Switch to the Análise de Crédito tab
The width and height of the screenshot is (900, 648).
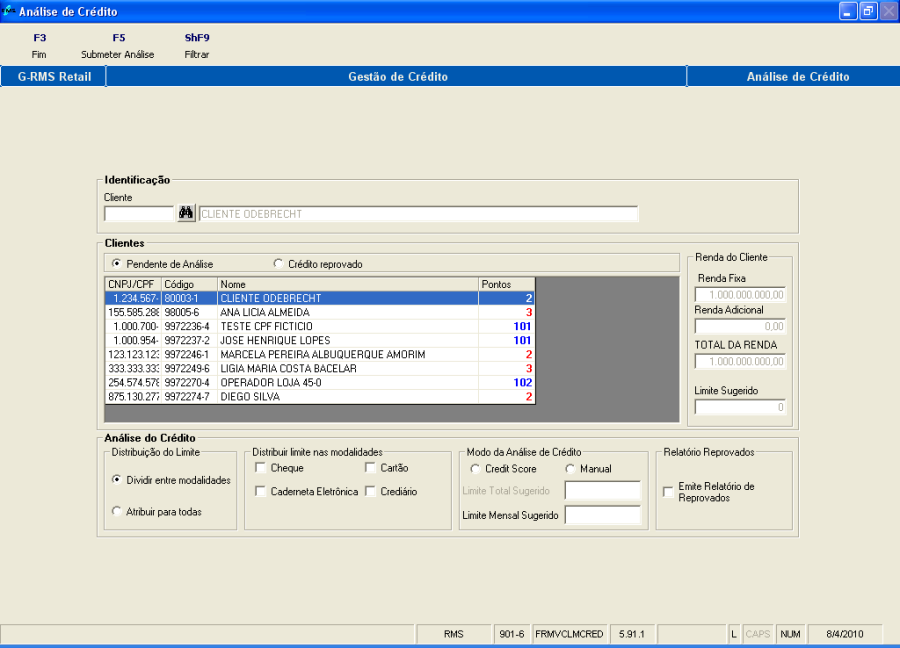[x=794, y=76]
